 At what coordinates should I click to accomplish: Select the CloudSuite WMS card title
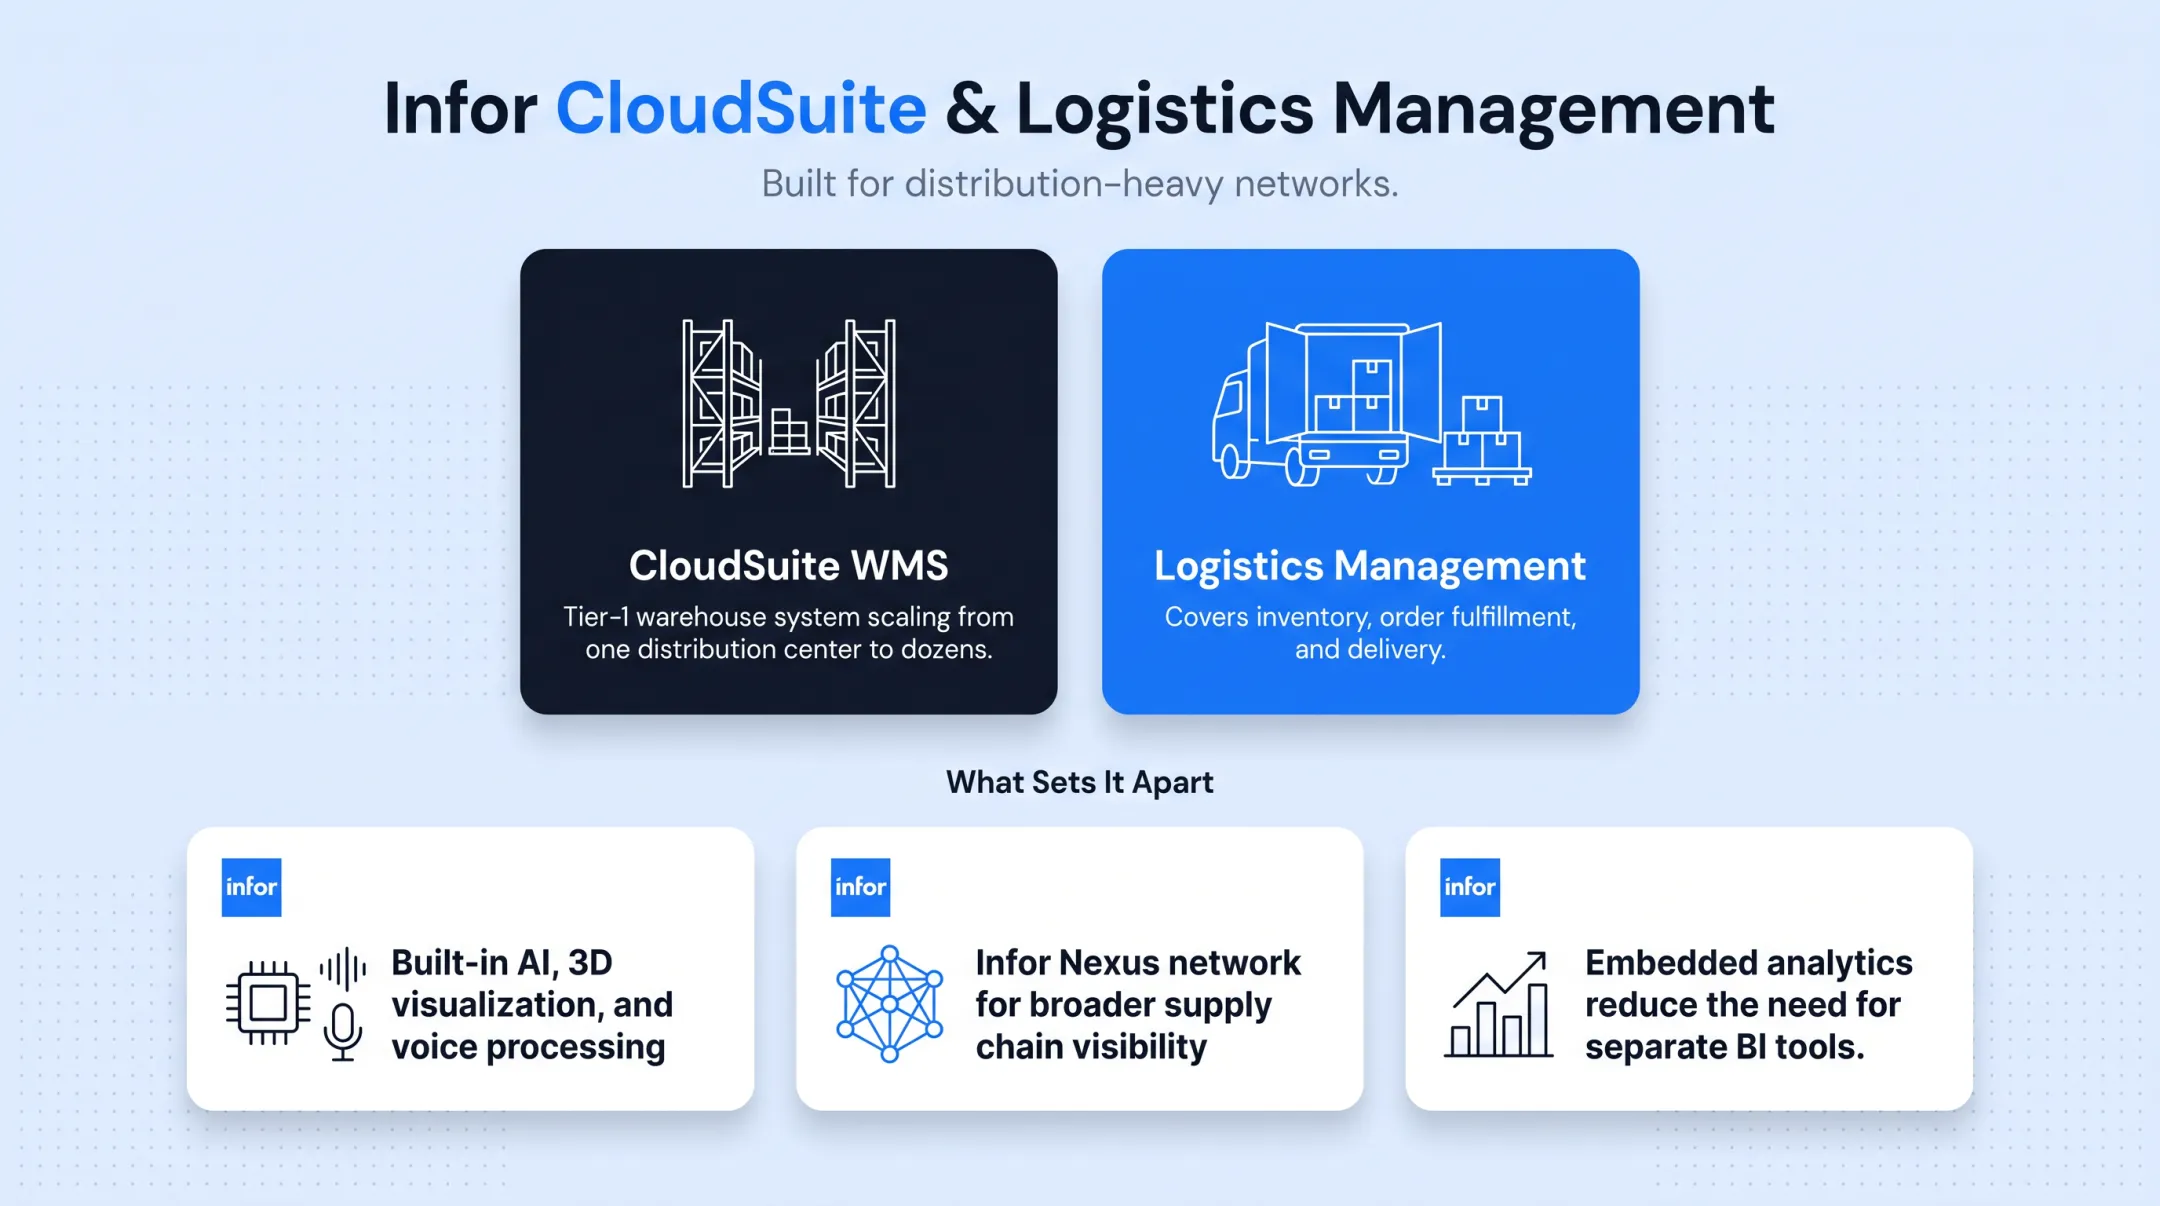(789, 566)
